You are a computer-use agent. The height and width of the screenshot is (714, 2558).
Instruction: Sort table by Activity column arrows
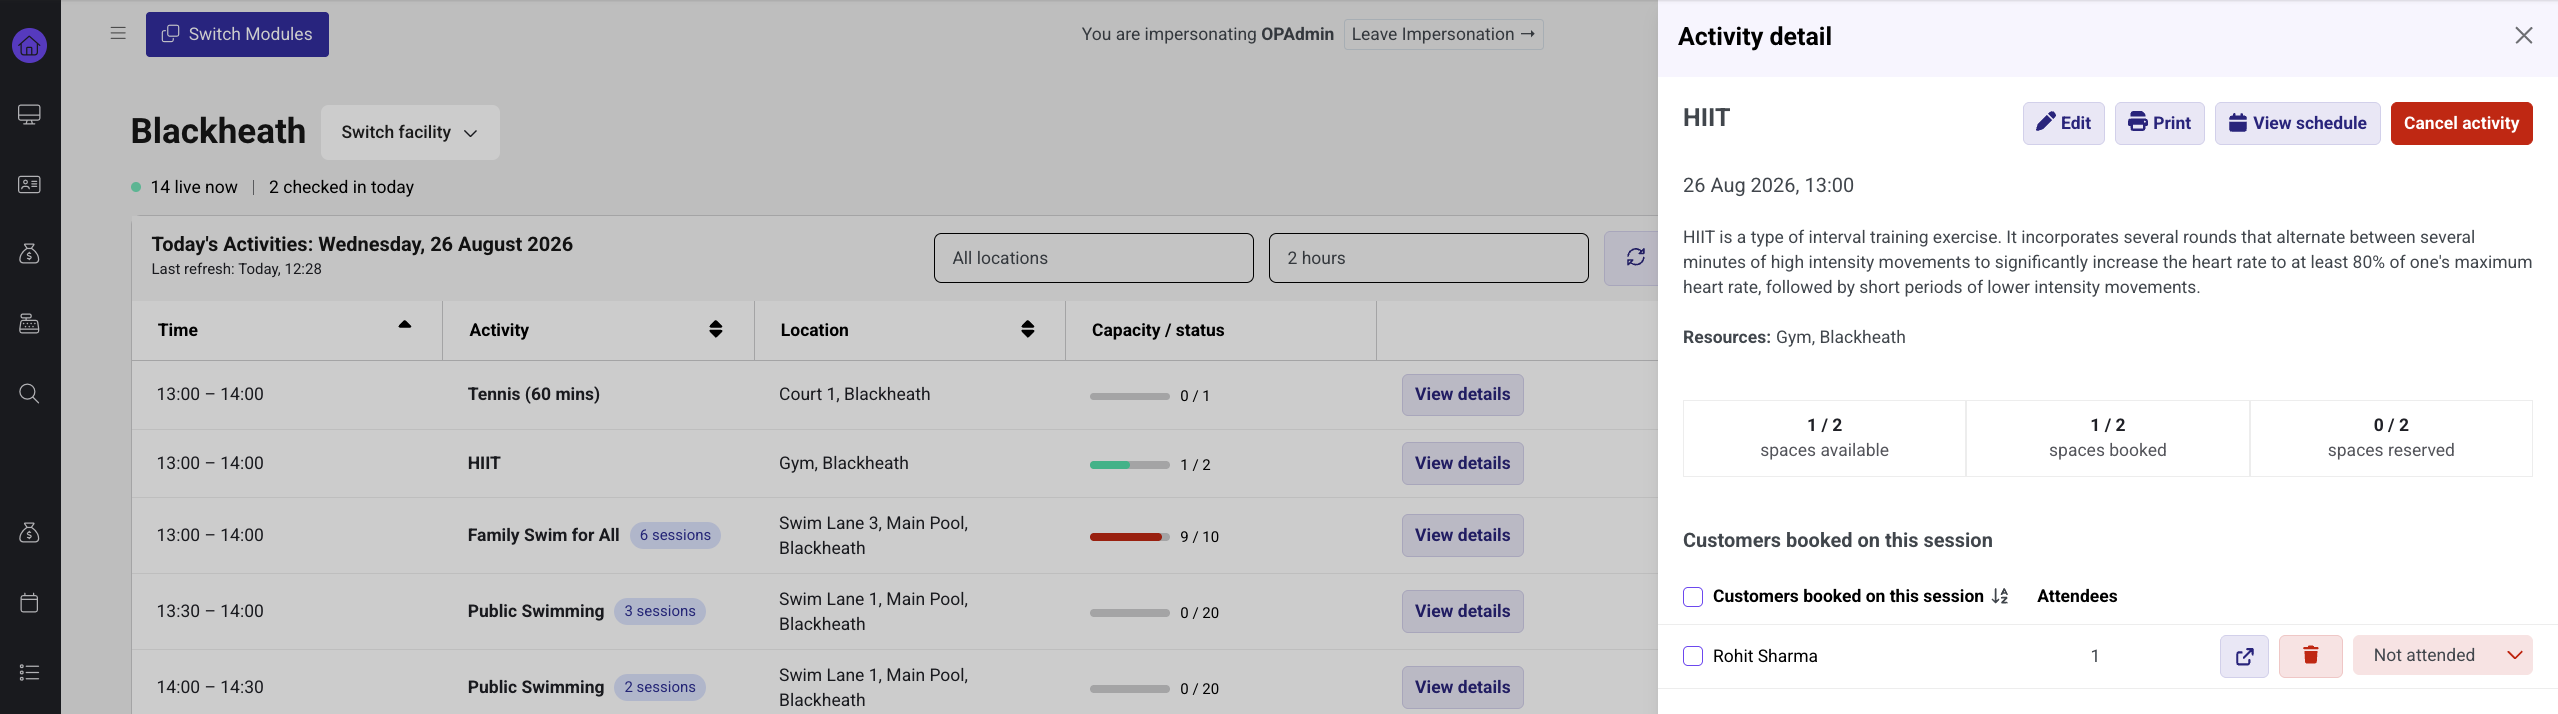tap(716, 329)
